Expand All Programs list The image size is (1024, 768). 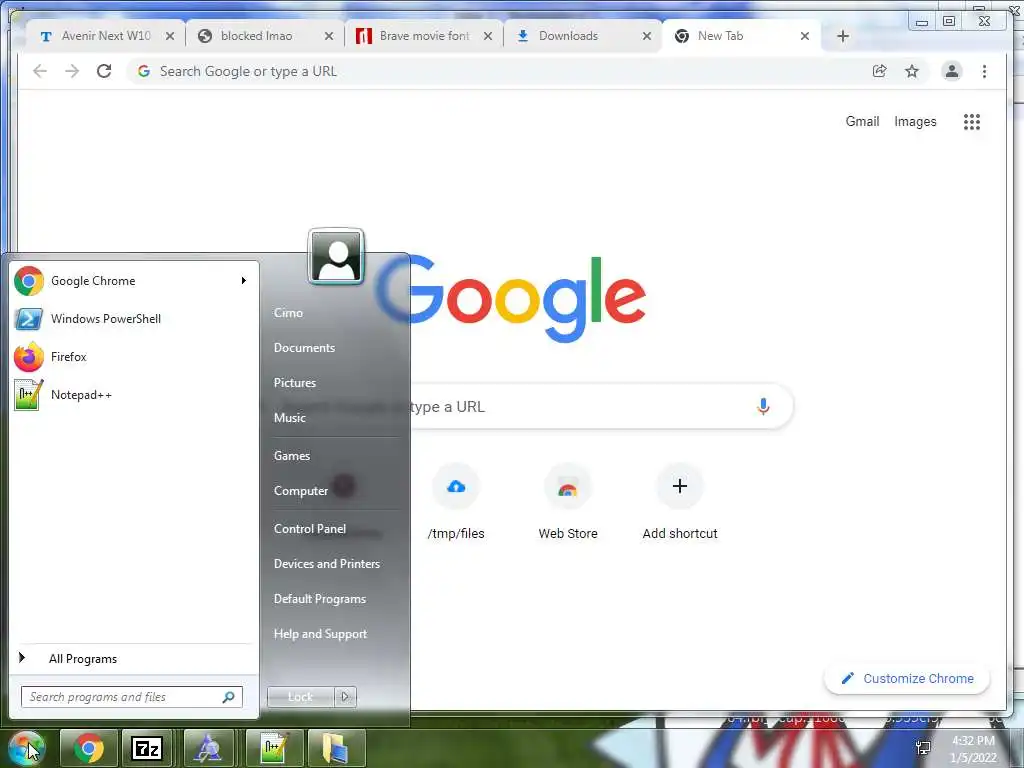tap(134, 658)
